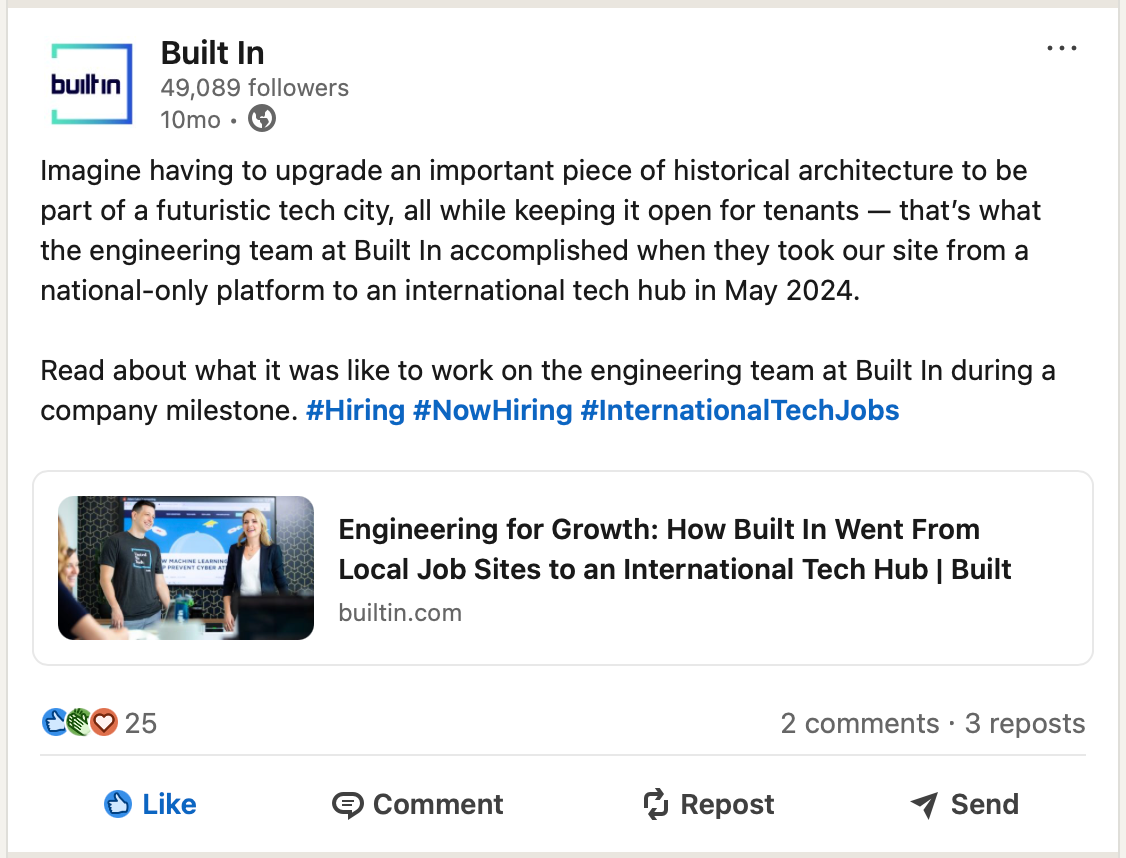Open the article preview thumbnail image
The image size is (1126, 858).
[186, 568]
